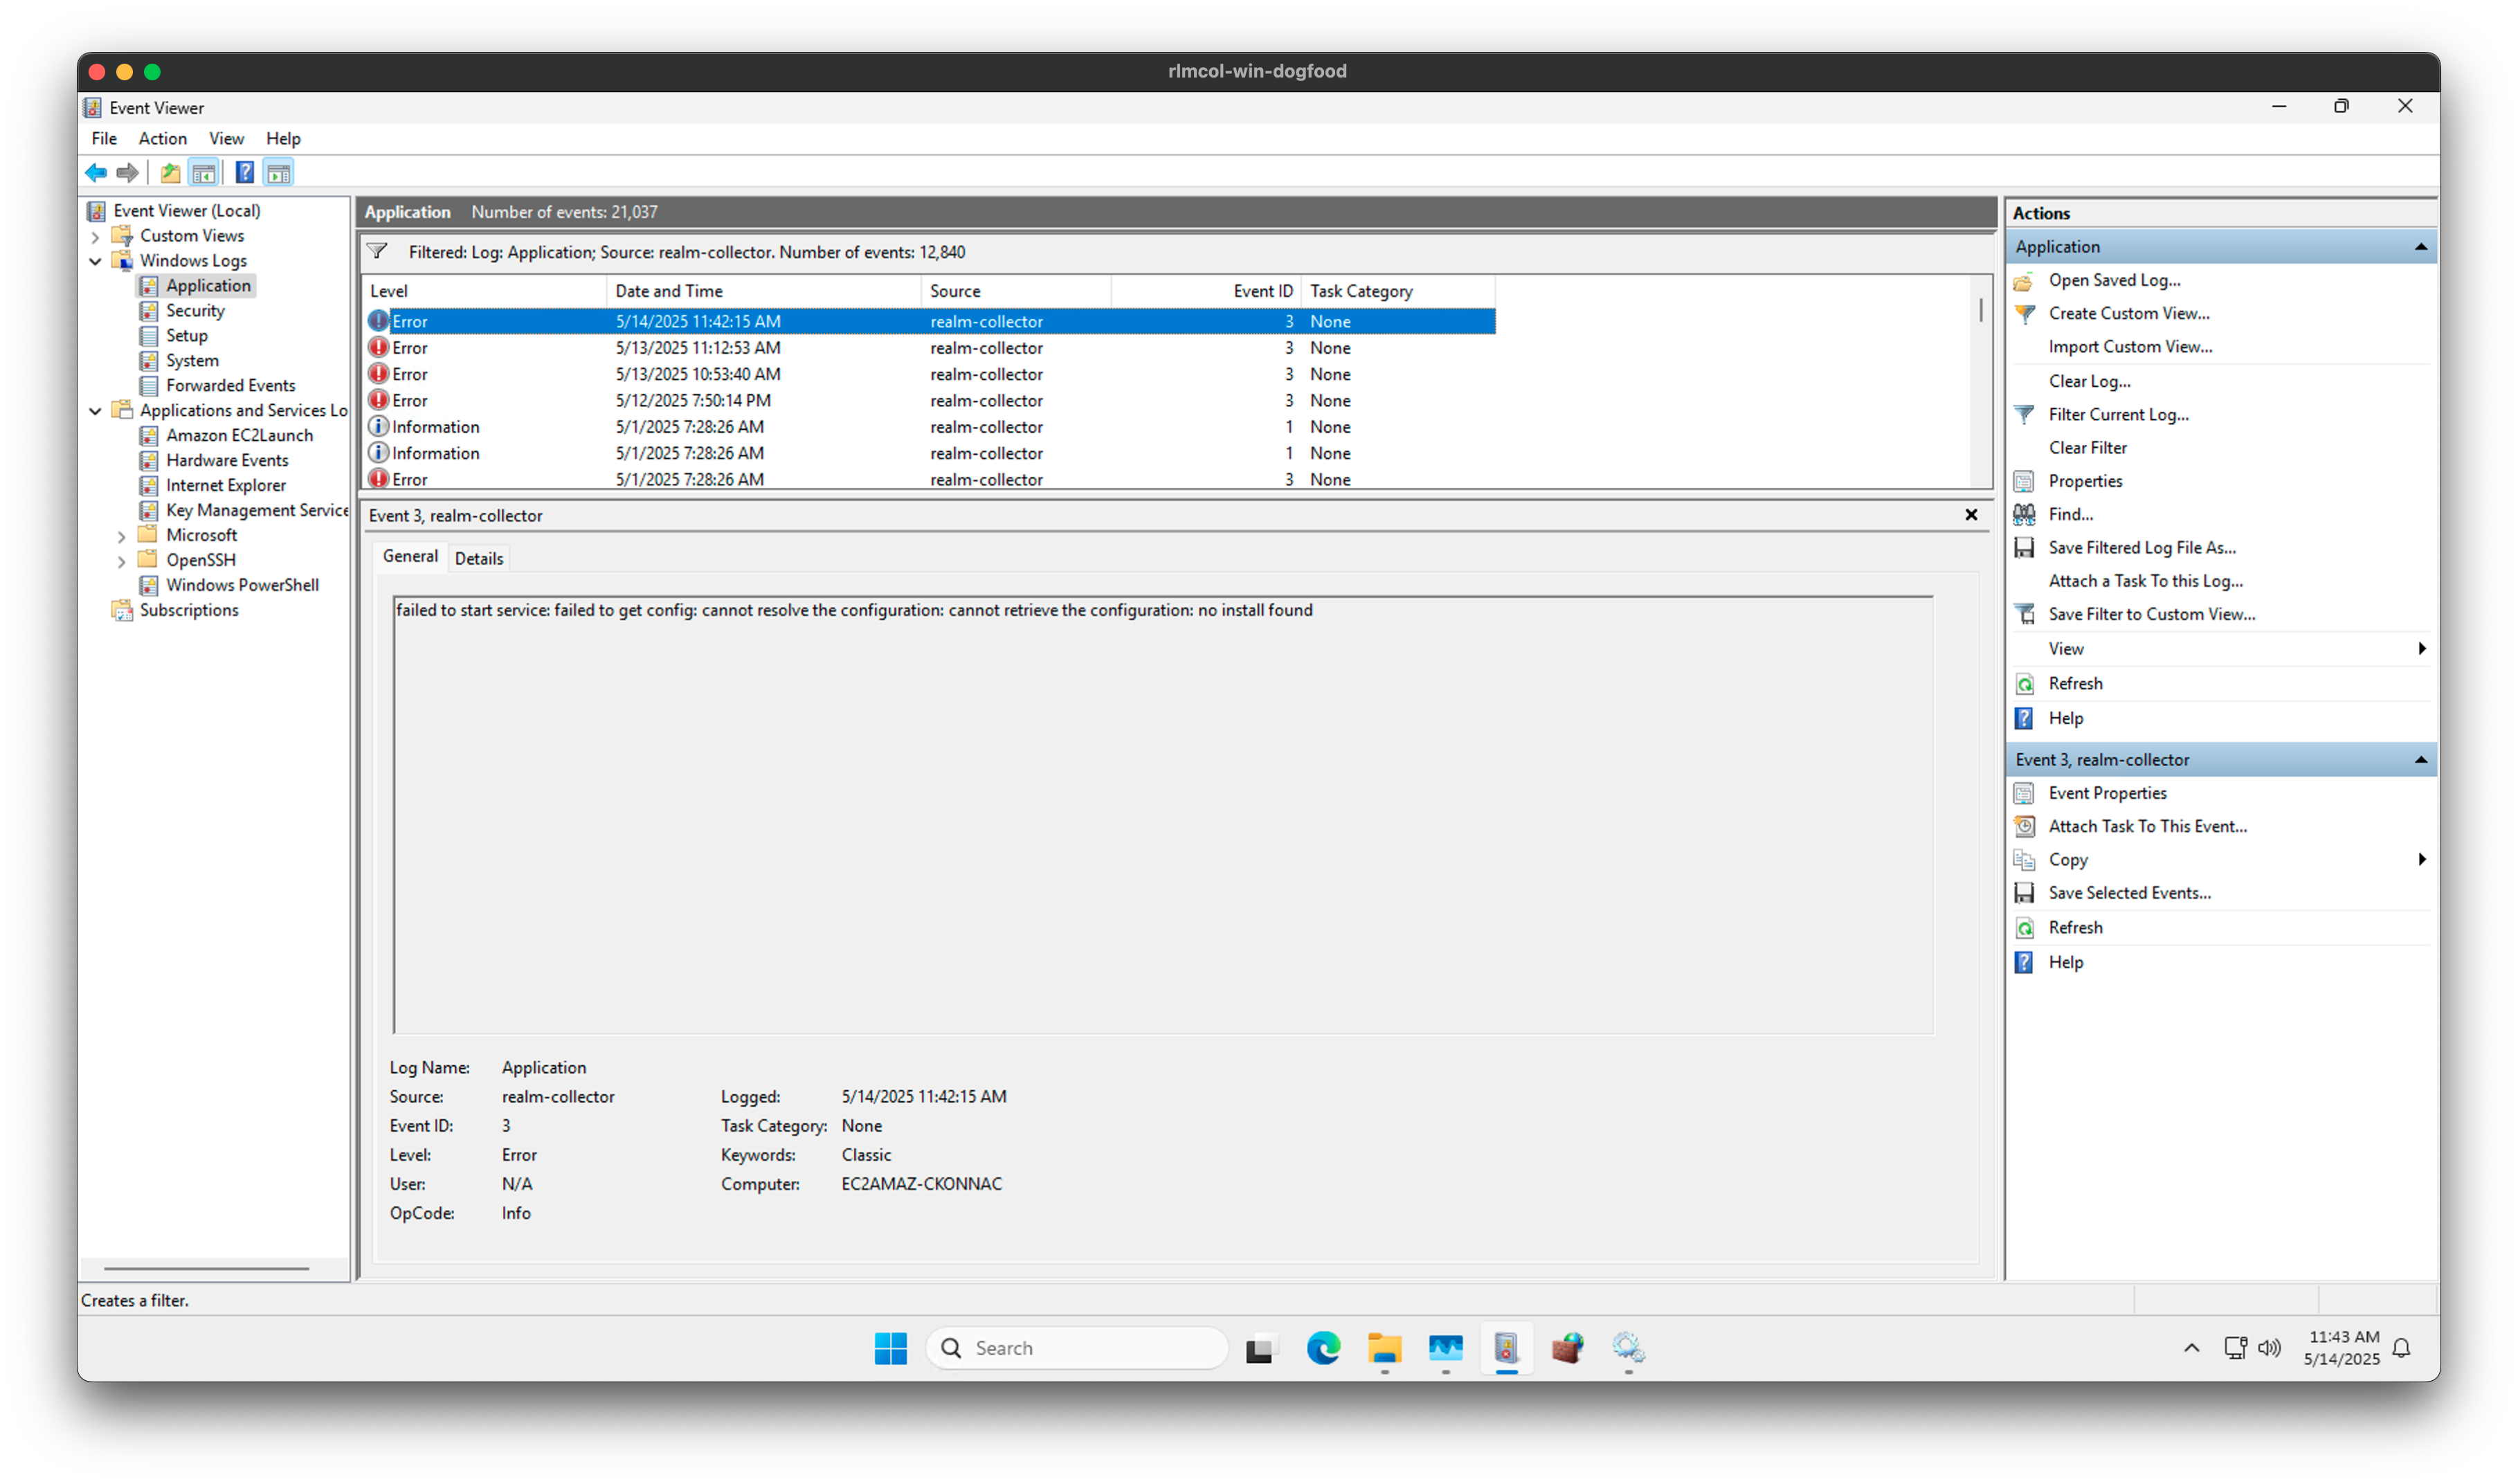Switch to the Details tab

pos(479,559)
